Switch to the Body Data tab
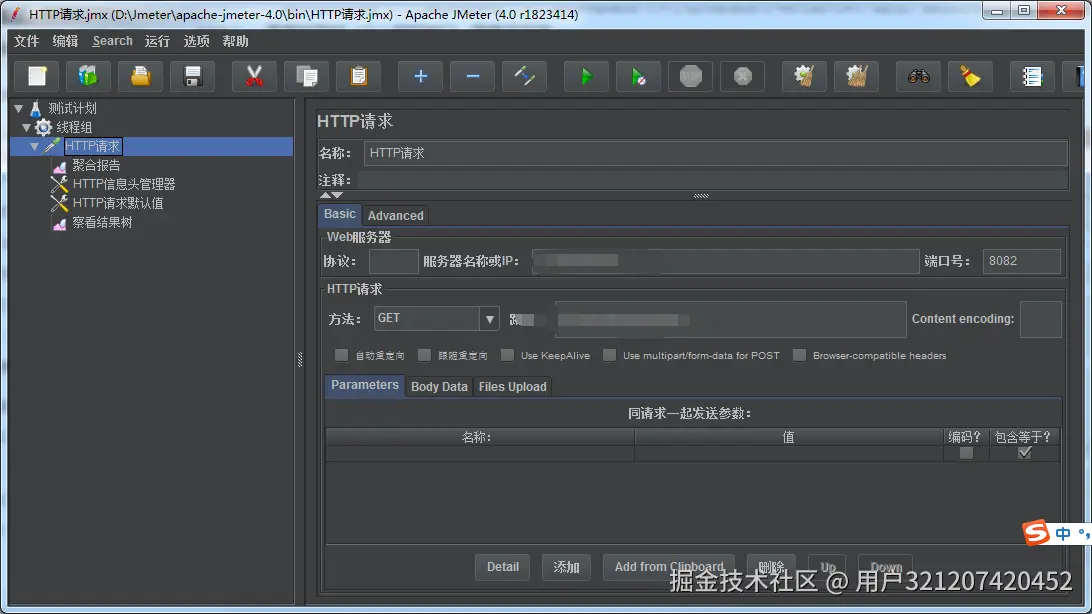1092x614 pixels. coord(439,387)
